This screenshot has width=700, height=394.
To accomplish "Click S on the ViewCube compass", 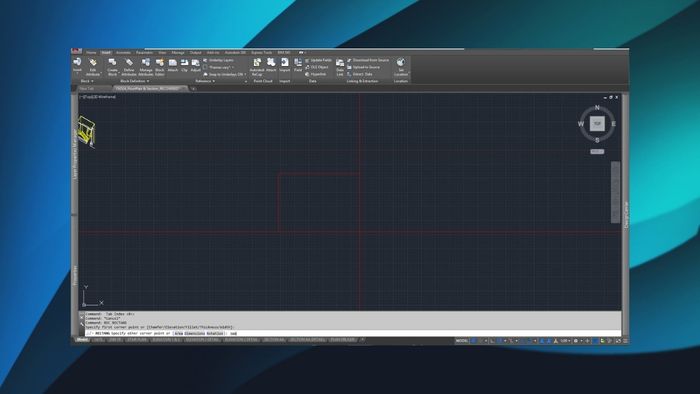I will (597, 140).
